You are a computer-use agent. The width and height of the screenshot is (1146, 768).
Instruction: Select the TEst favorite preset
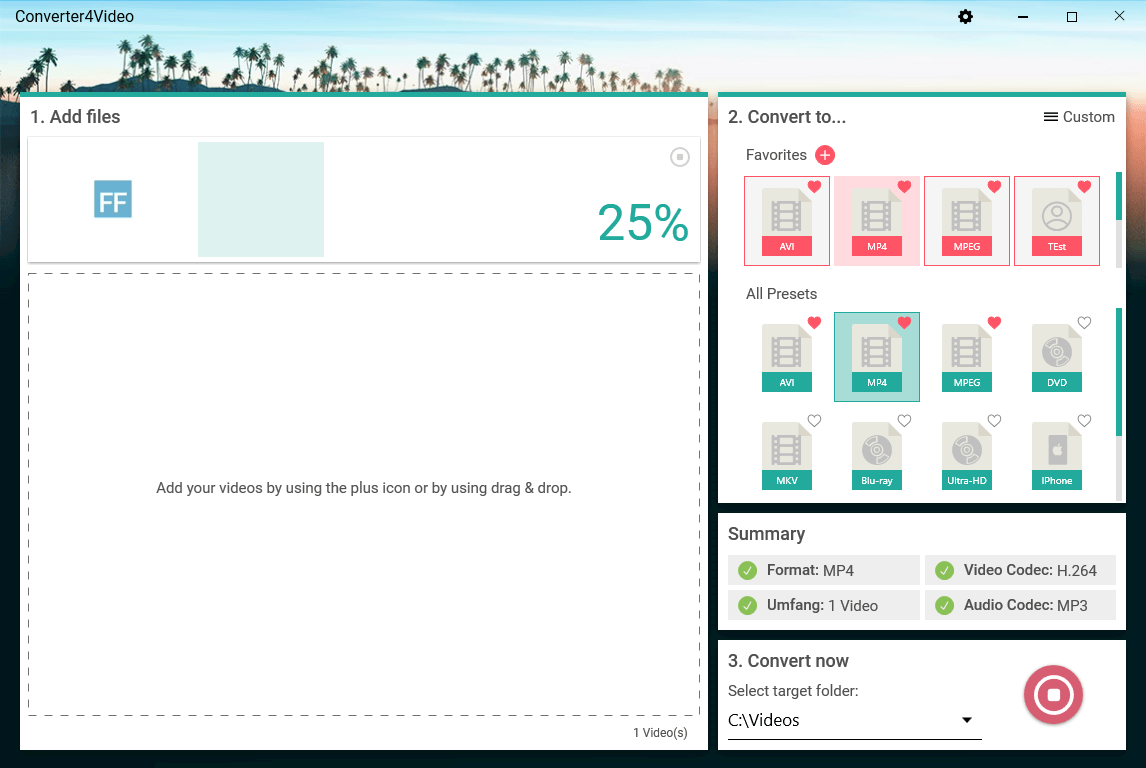pos(1057,221)
